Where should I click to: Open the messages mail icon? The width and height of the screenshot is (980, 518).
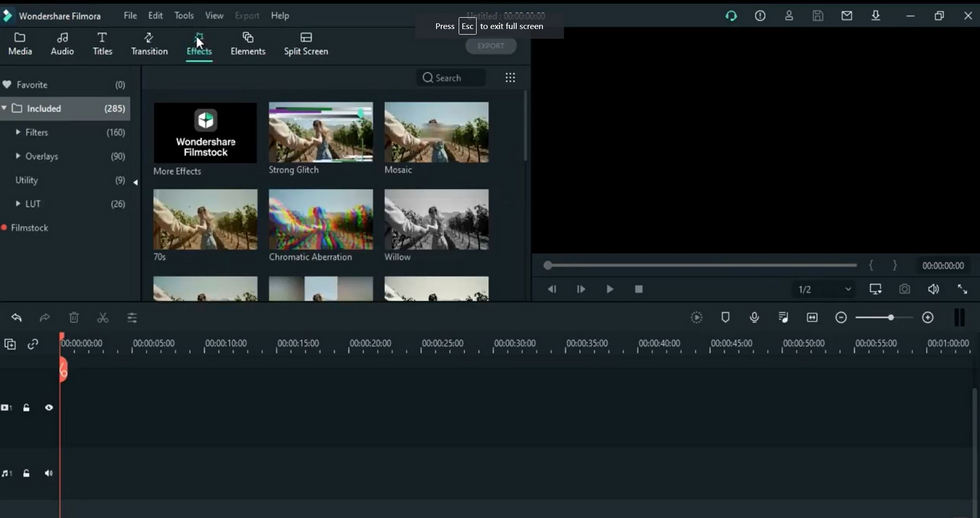pyautogui.click(x=847, y=16)
